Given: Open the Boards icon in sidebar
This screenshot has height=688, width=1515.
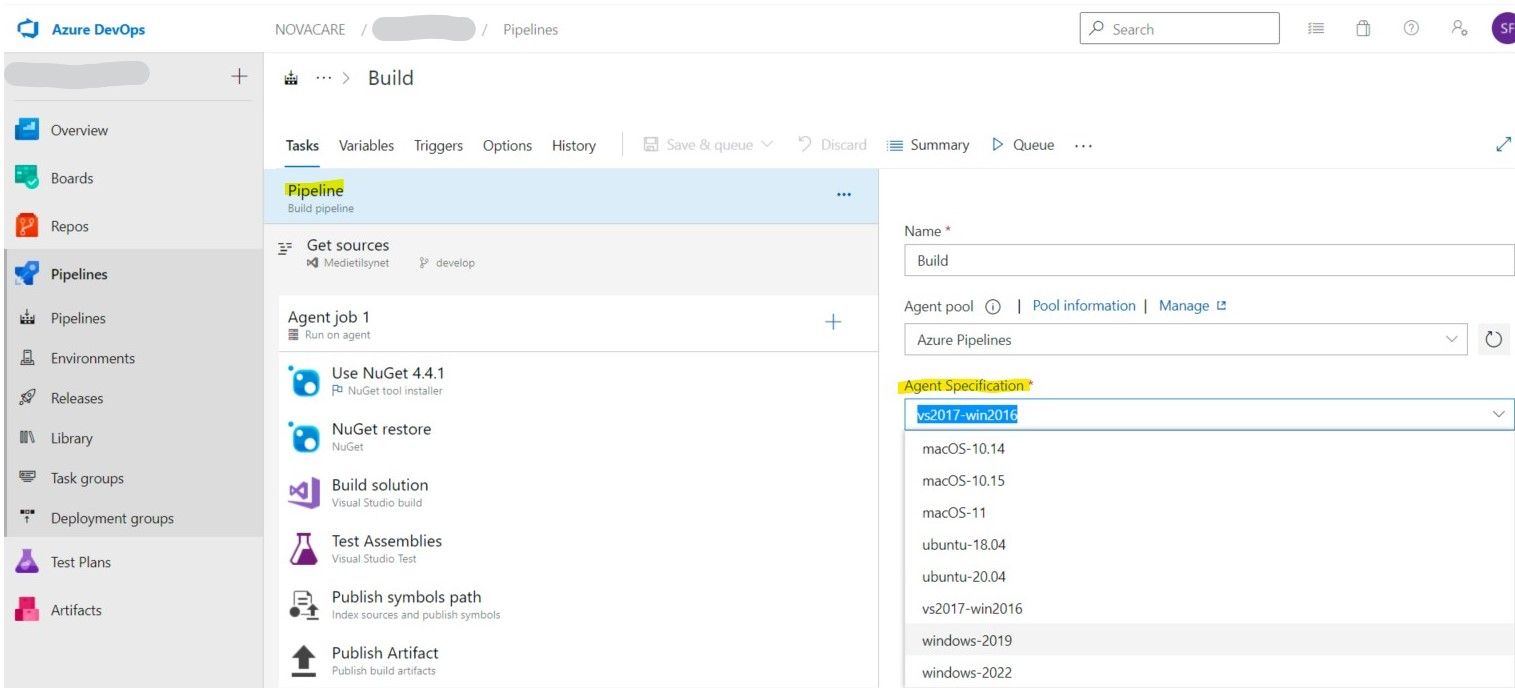Looking at the screenshot, I should click(x=27, y=178).
